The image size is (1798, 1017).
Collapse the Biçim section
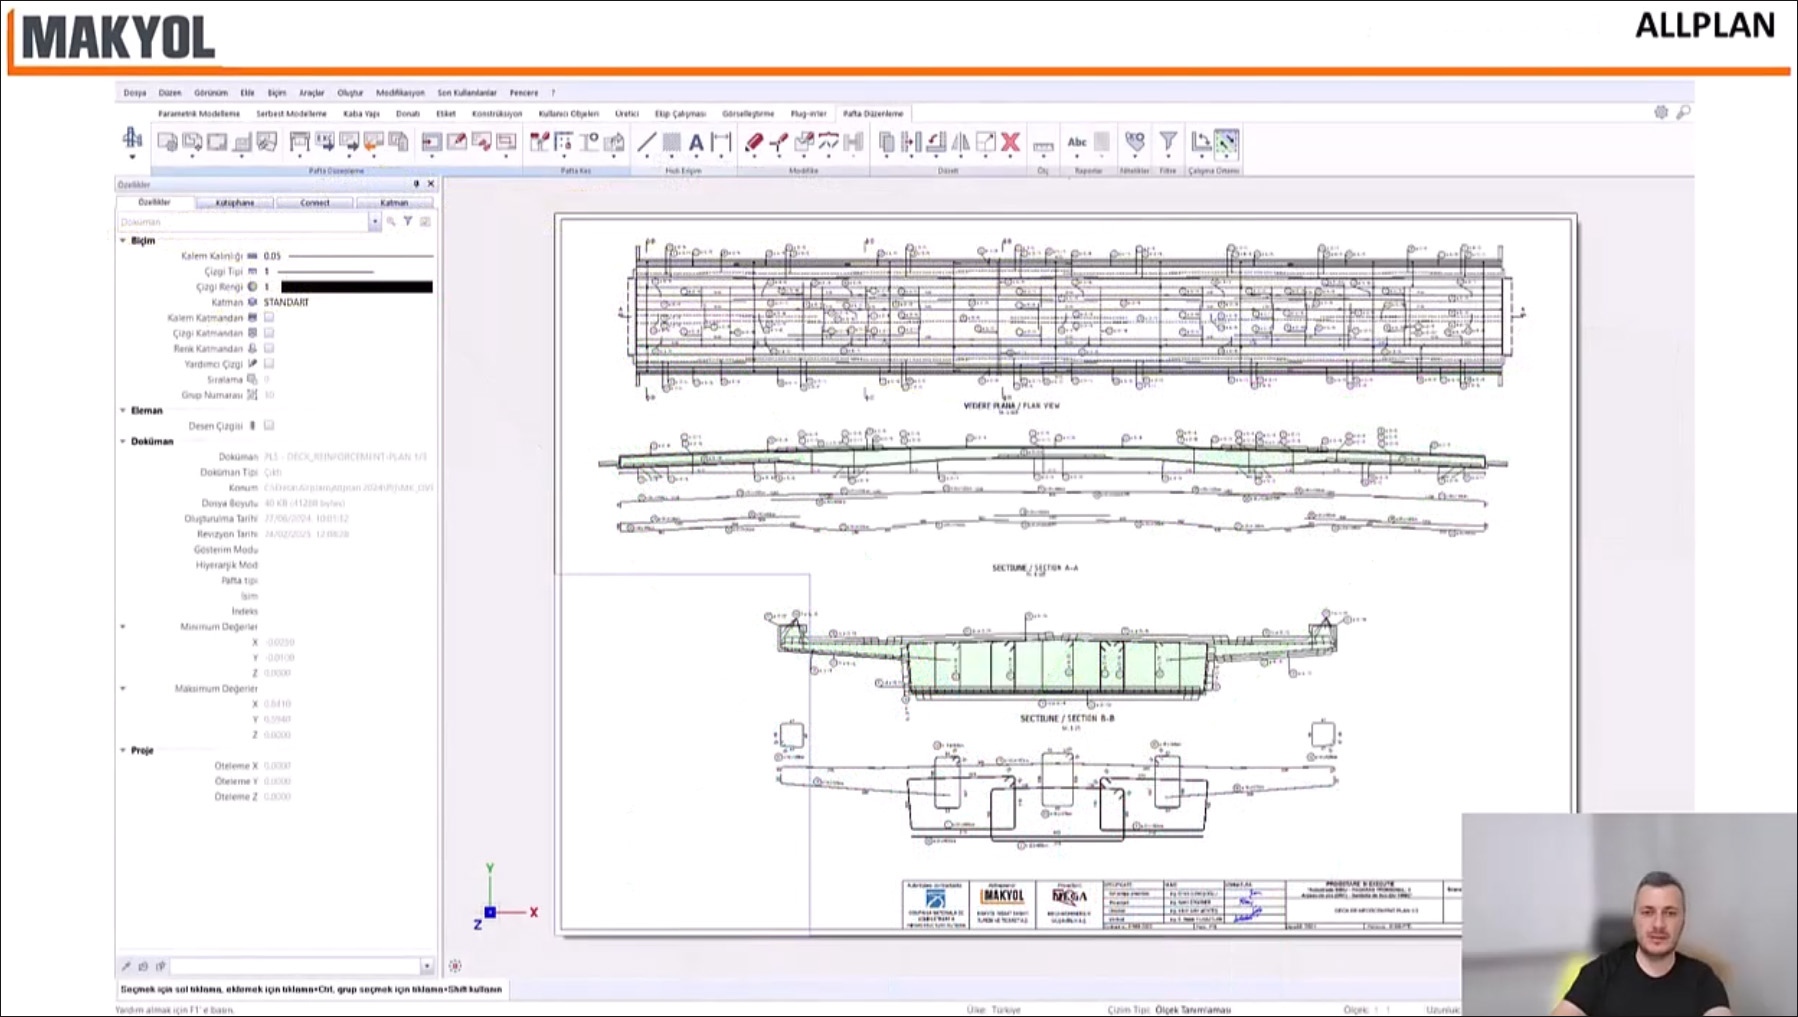click(123, 241)
